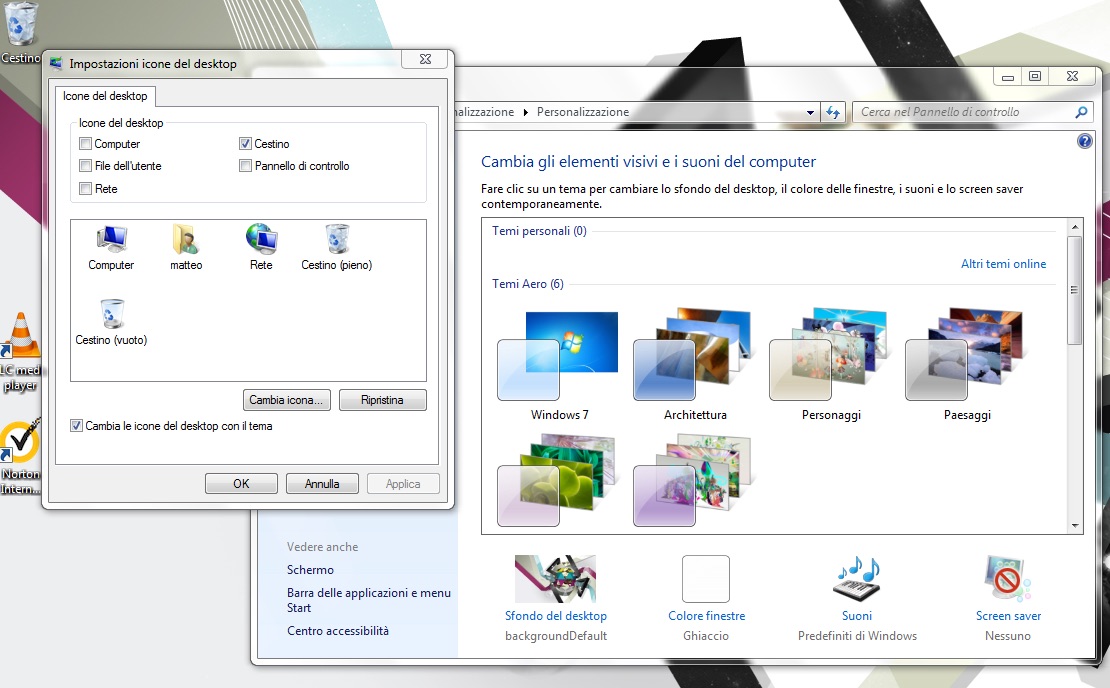Open the address bar history dropdown
The height and width of the screenshot is (688, 1110).
810,112
